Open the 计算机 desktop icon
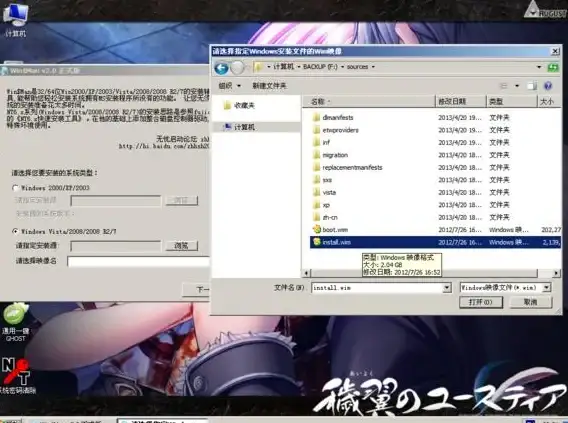This screenshot has height=423, width=568. click(x=16, y=20)
